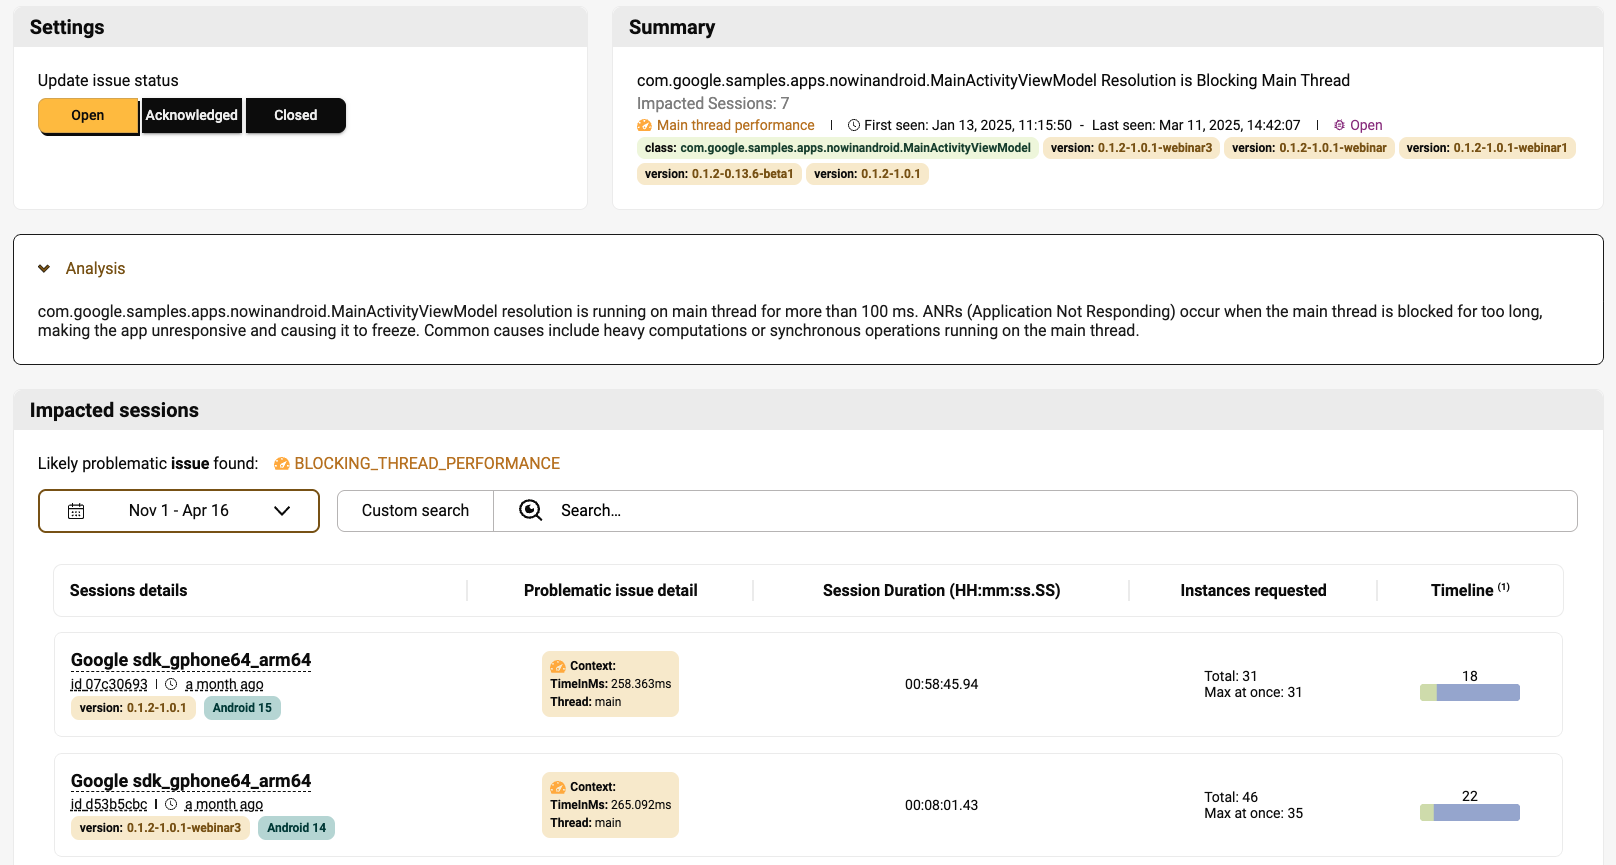
Task: Collapse the Analysis section chevron
Action: point(44,269)
